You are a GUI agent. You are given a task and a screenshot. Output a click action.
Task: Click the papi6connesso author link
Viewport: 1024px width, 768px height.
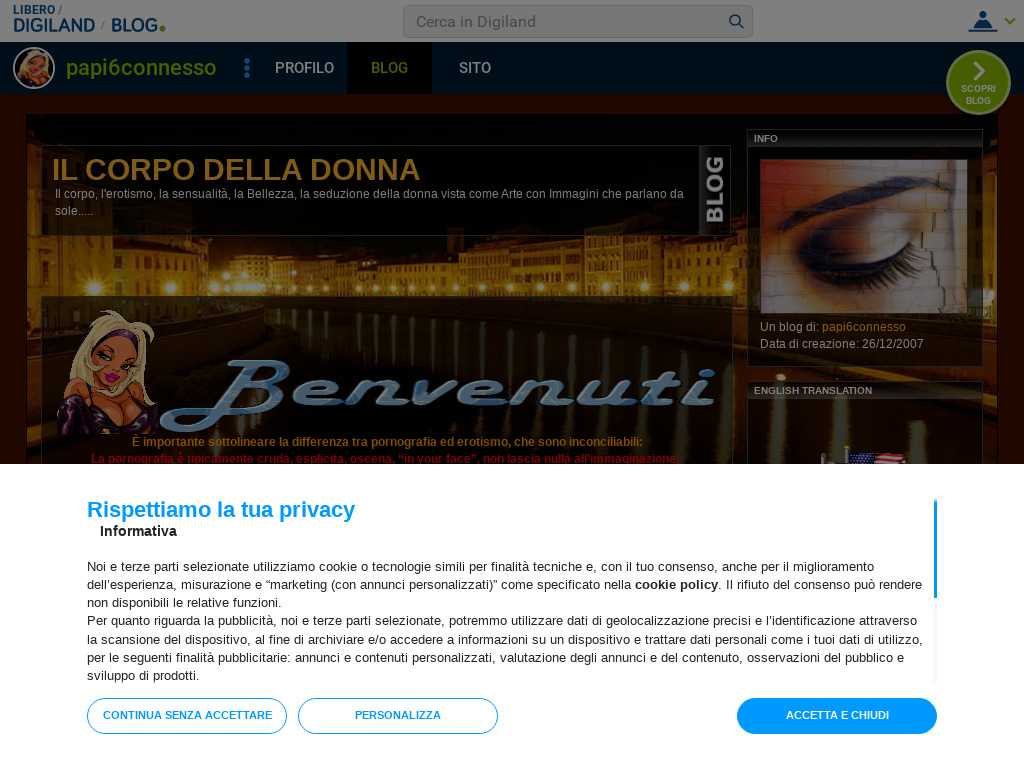coord(863,327)
